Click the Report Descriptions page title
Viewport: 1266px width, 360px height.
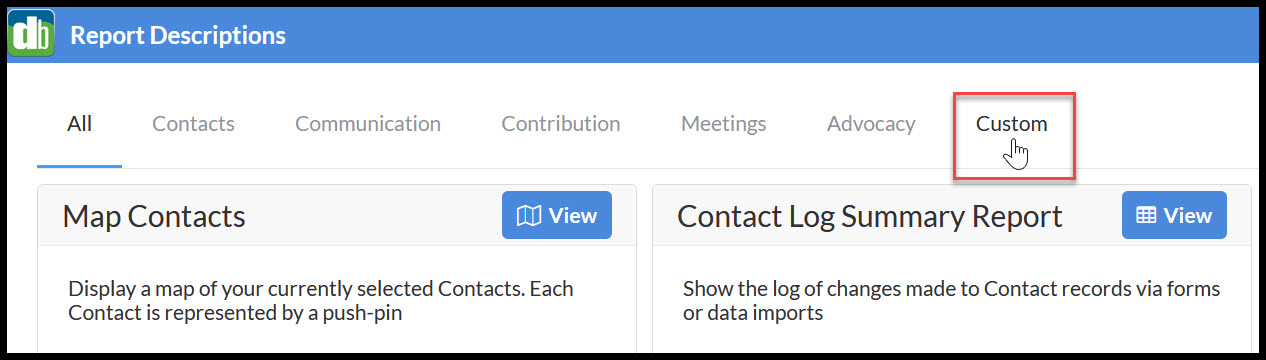[178, 35]
